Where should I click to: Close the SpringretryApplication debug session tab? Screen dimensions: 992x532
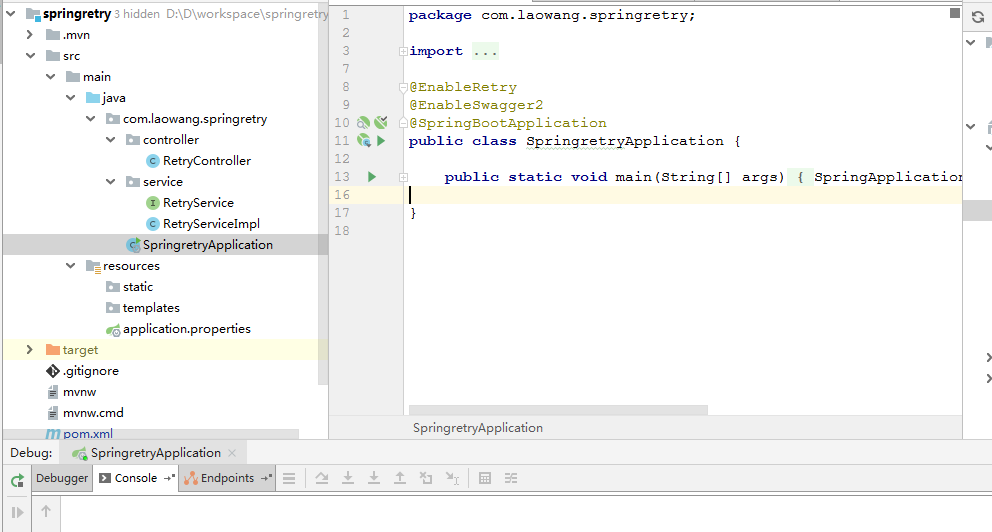point(232,453)
